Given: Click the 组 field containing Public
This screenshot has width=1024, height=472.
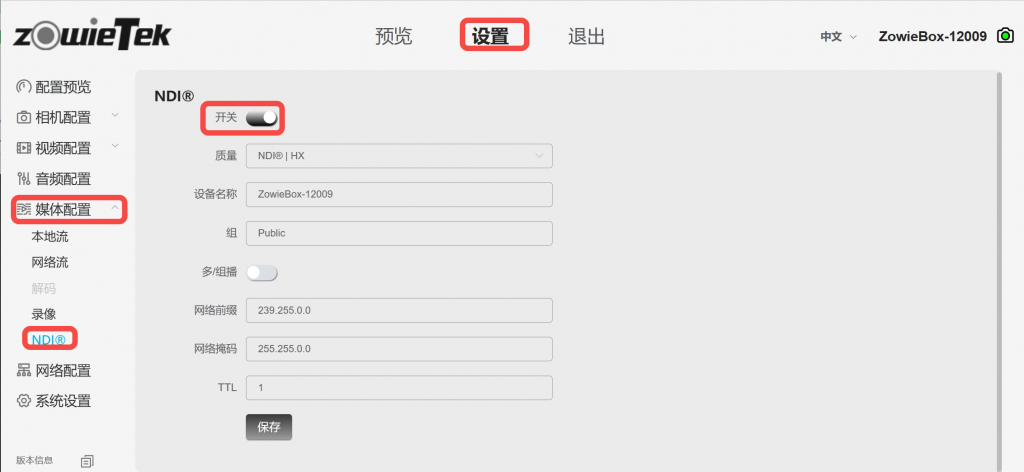Looking at the screenshot, I should tap(399, 233).
